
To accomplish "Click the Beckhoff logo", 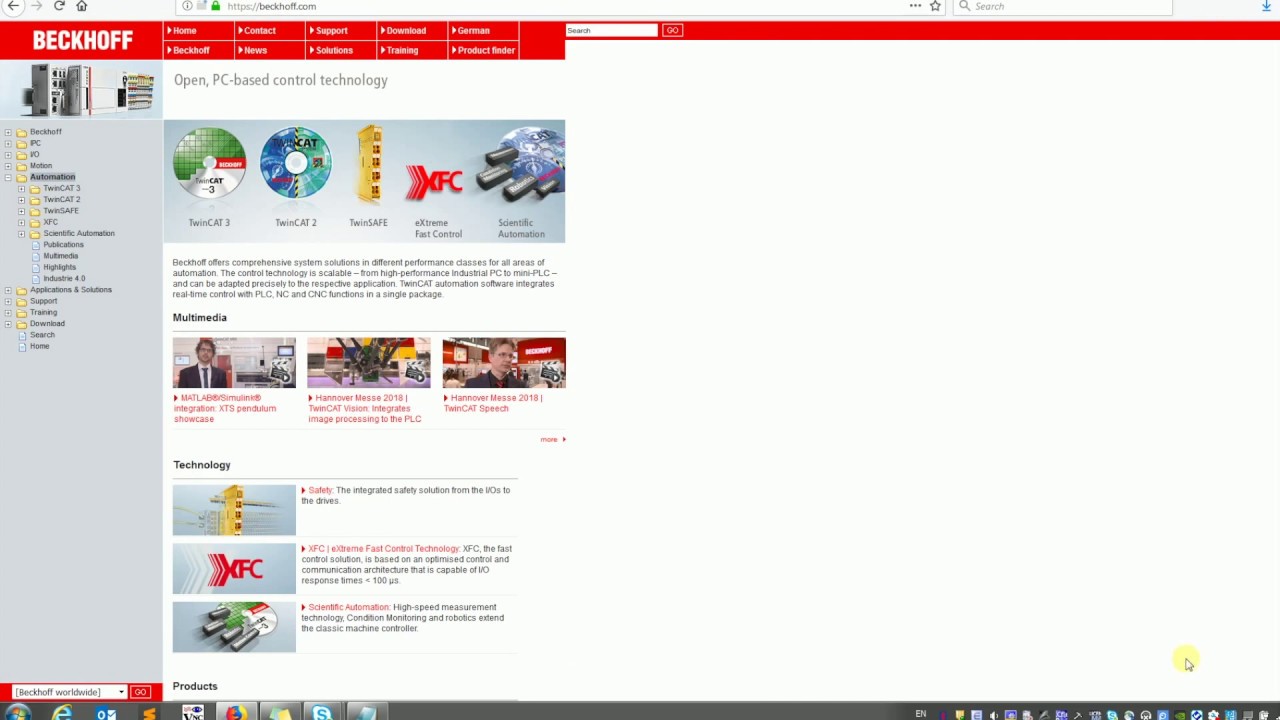I will tap(82, 40).
